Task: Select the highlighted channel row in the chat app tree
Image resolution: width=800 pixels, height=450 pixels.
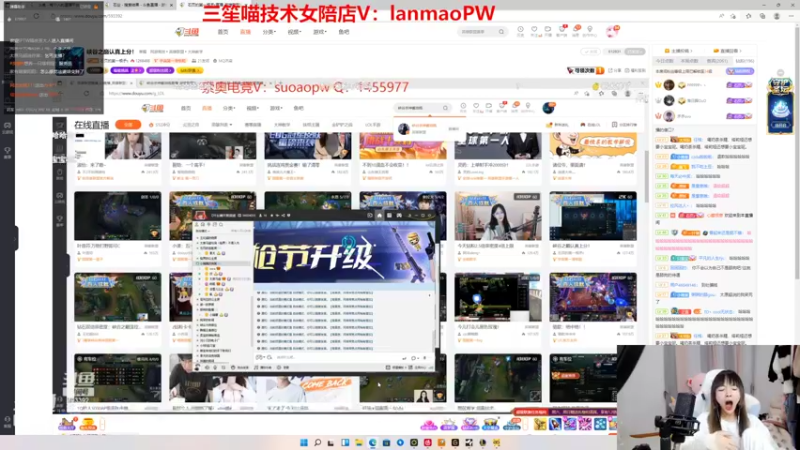Action: click(223, 263)
